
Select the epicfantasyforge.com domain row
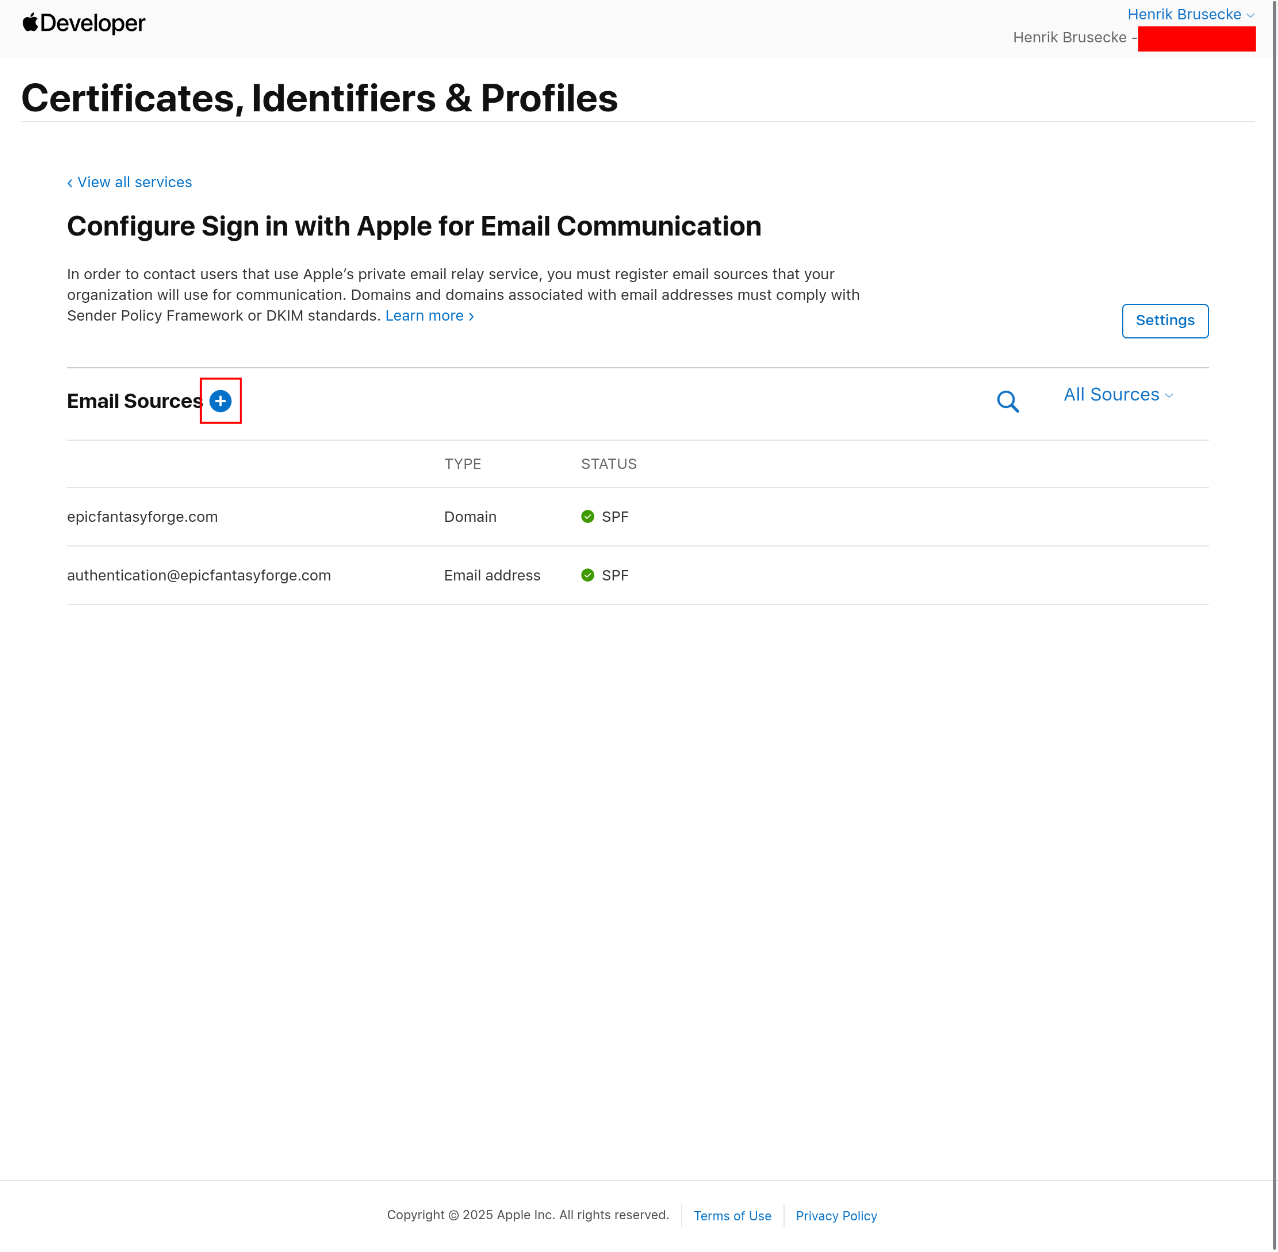tap(142, 517)
